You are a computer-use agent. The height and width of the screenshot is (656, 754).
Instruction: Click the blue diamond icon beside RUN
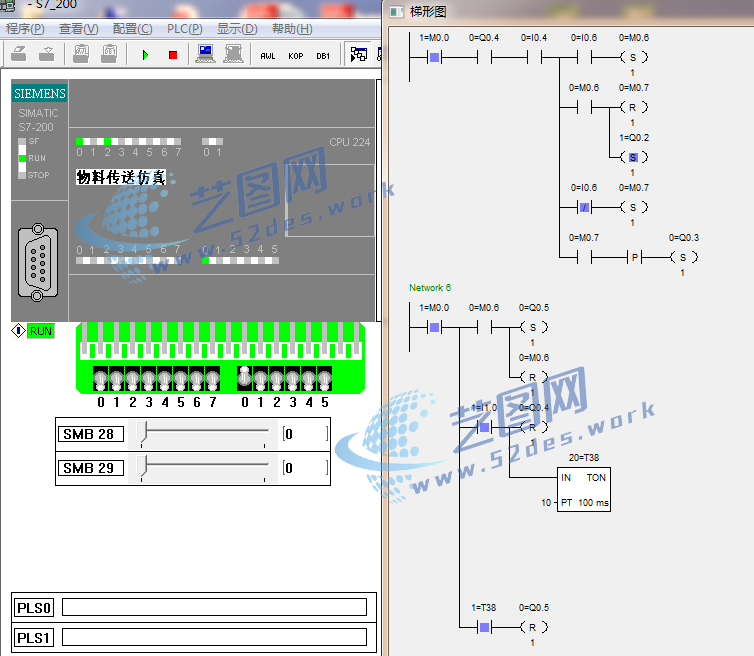(x=18, y=331)
